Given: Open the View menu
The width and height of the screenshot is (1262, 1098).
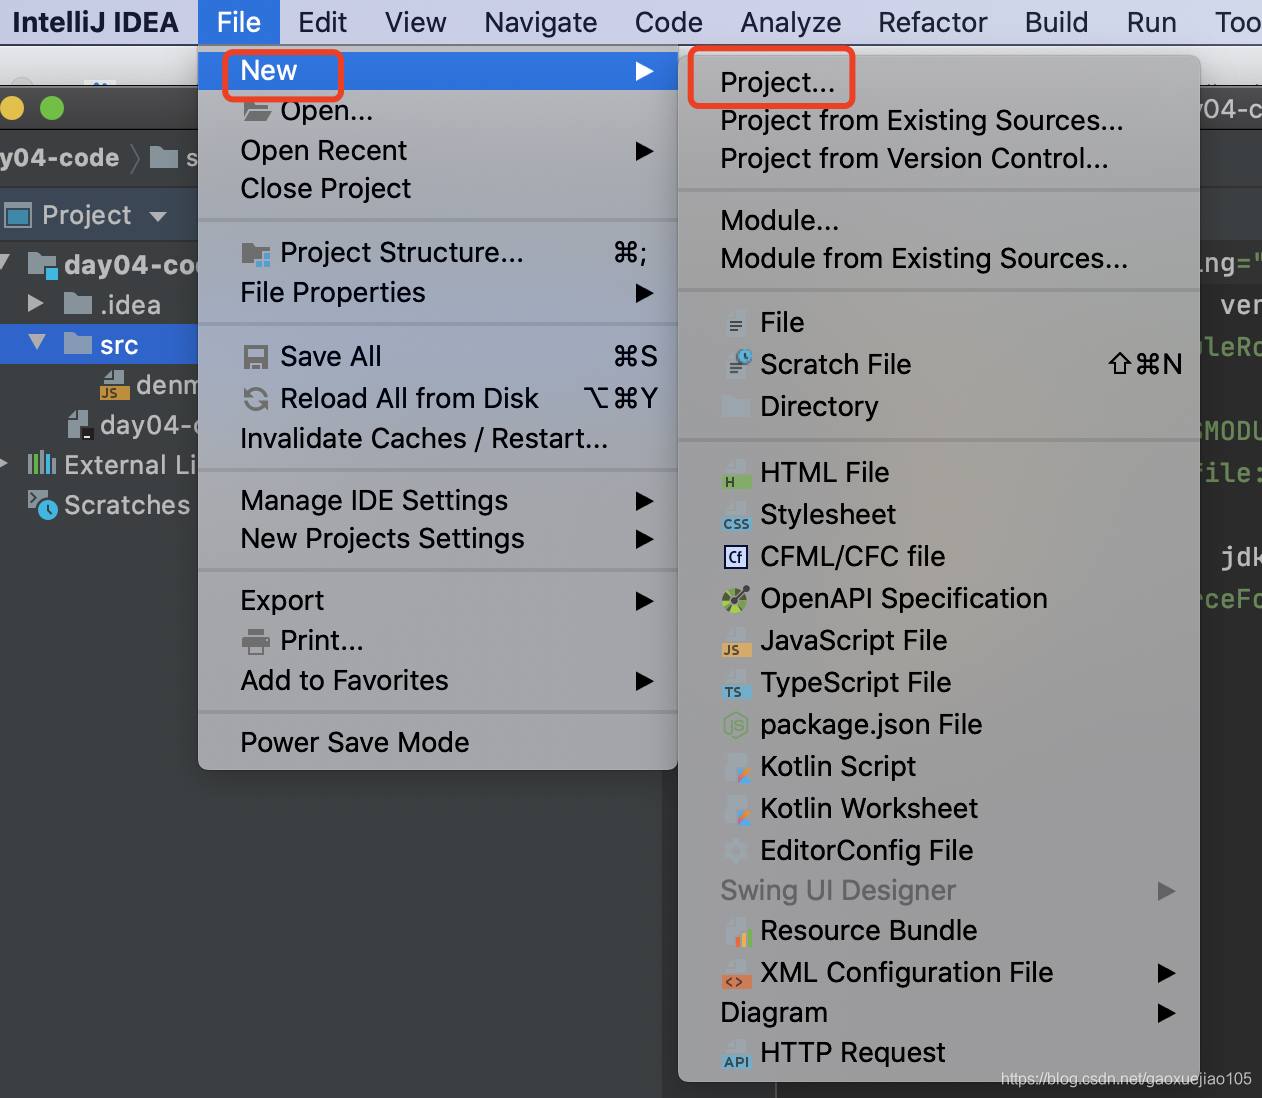Looking at the screenshot, I should point(416,22).
